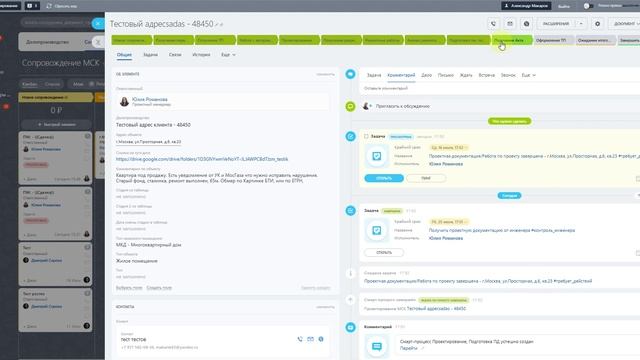The image size is (640, 360).
Task: Open the Документ dropdown button
Action: point(625,24)
